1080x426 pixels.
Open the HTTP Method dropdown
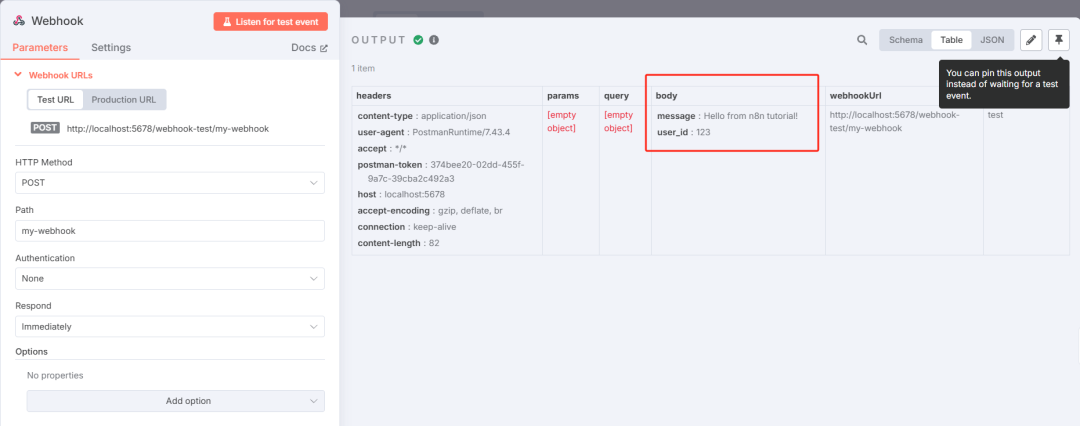169,183
